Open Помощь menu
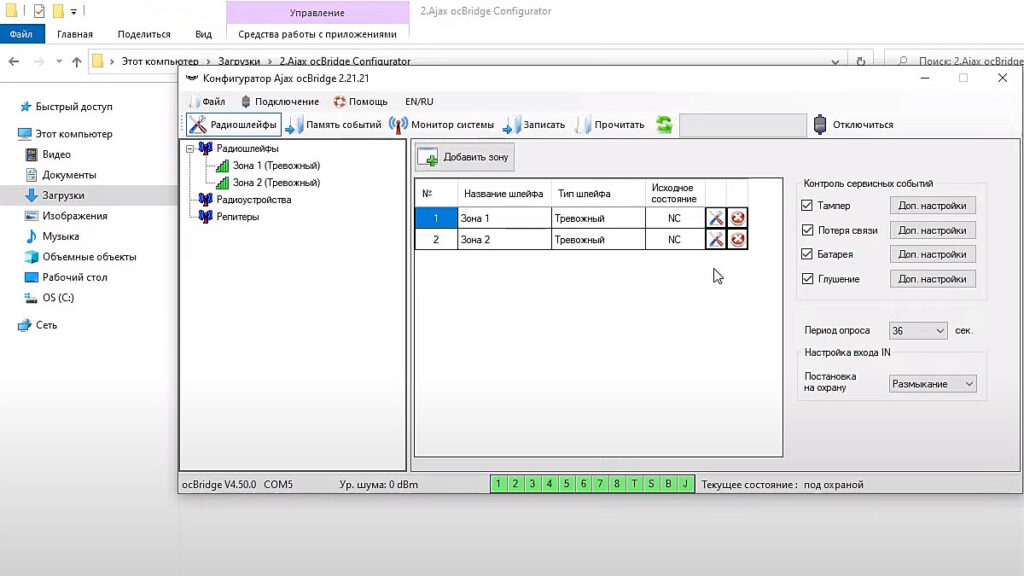 pos(360,101)
